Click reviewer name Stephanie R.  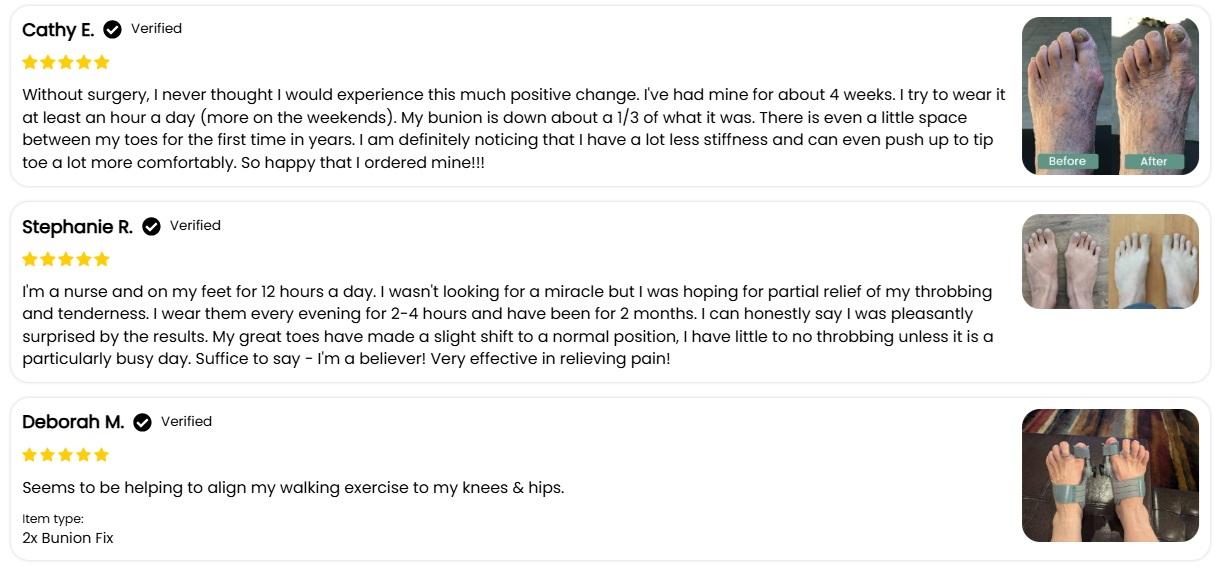[x=77, y=227]
